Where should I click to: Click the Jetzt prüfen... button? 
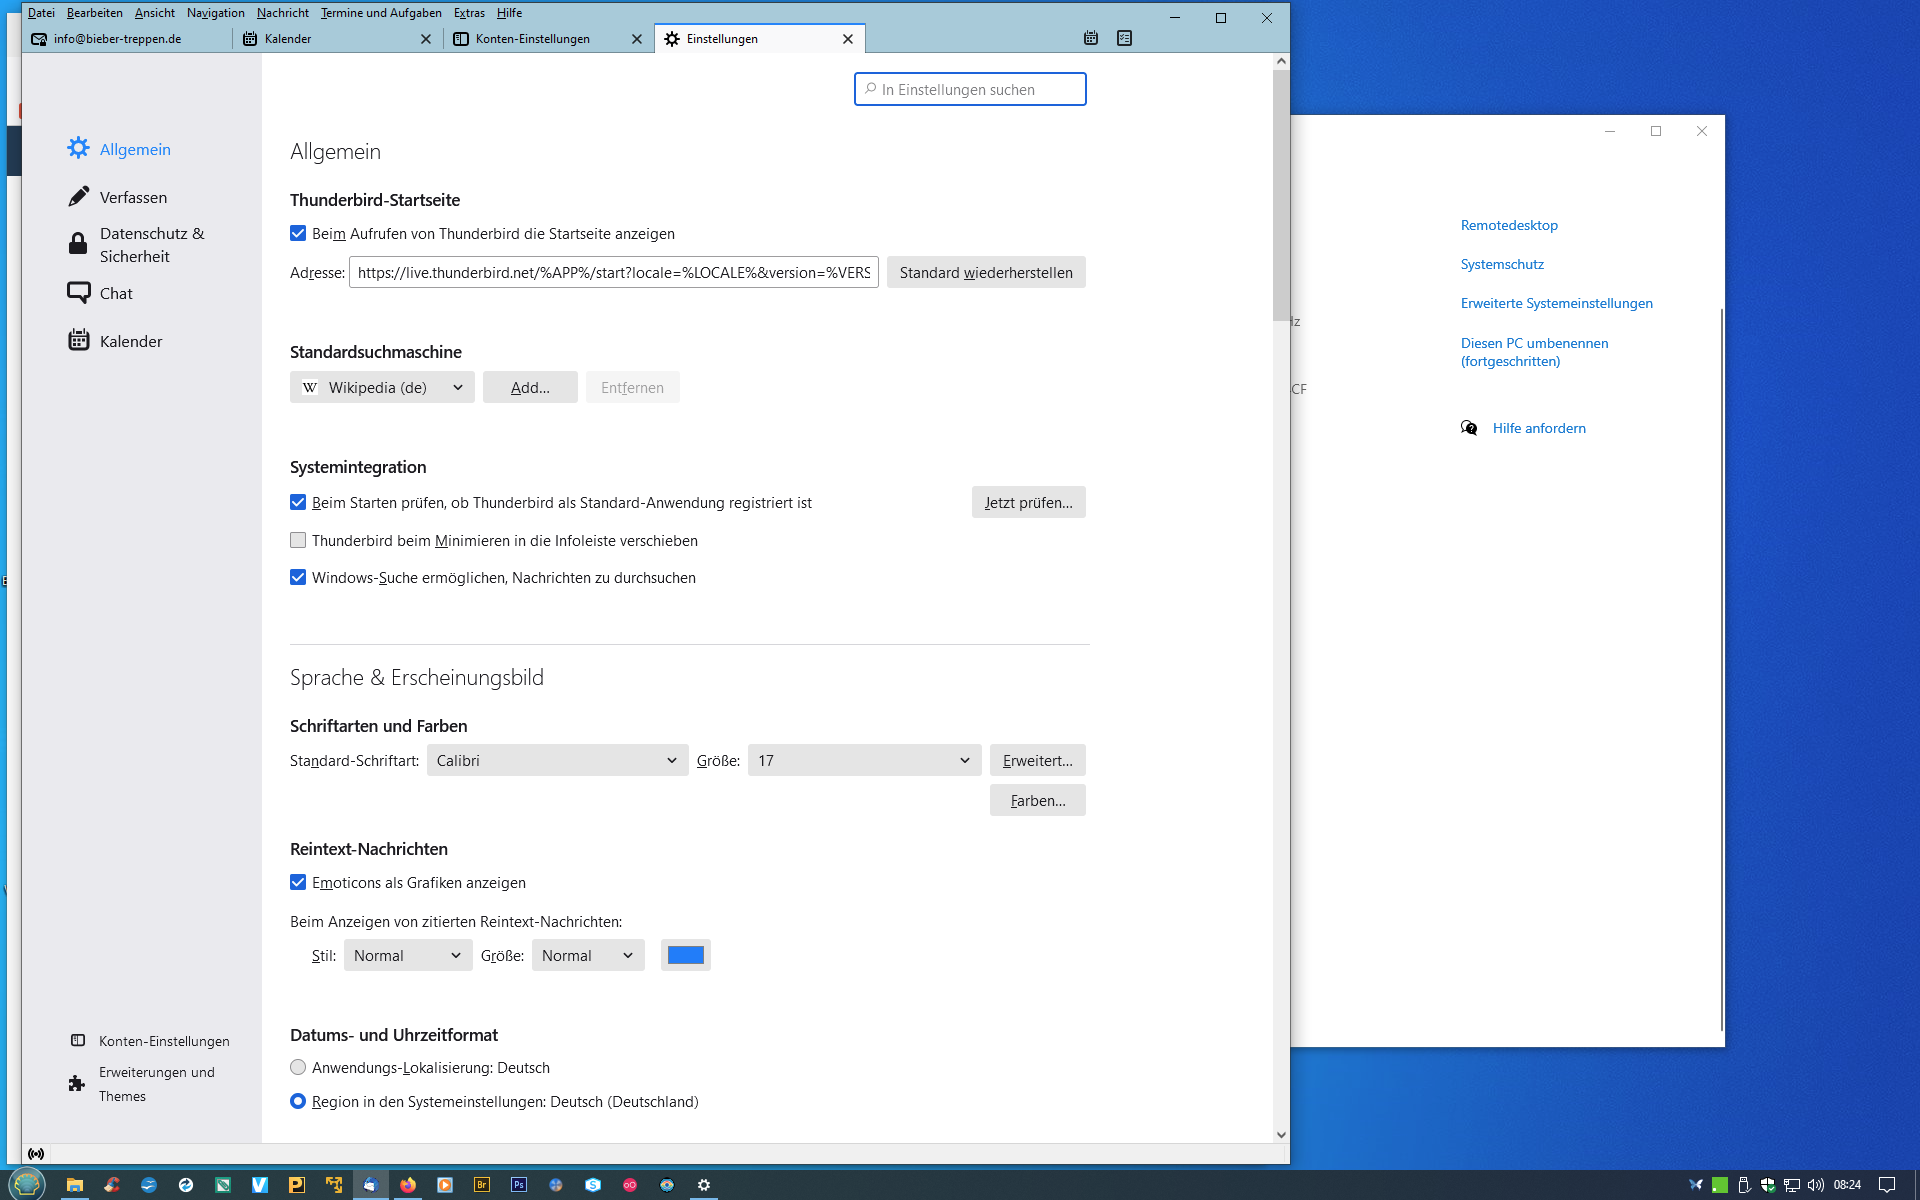[1028, 503]
